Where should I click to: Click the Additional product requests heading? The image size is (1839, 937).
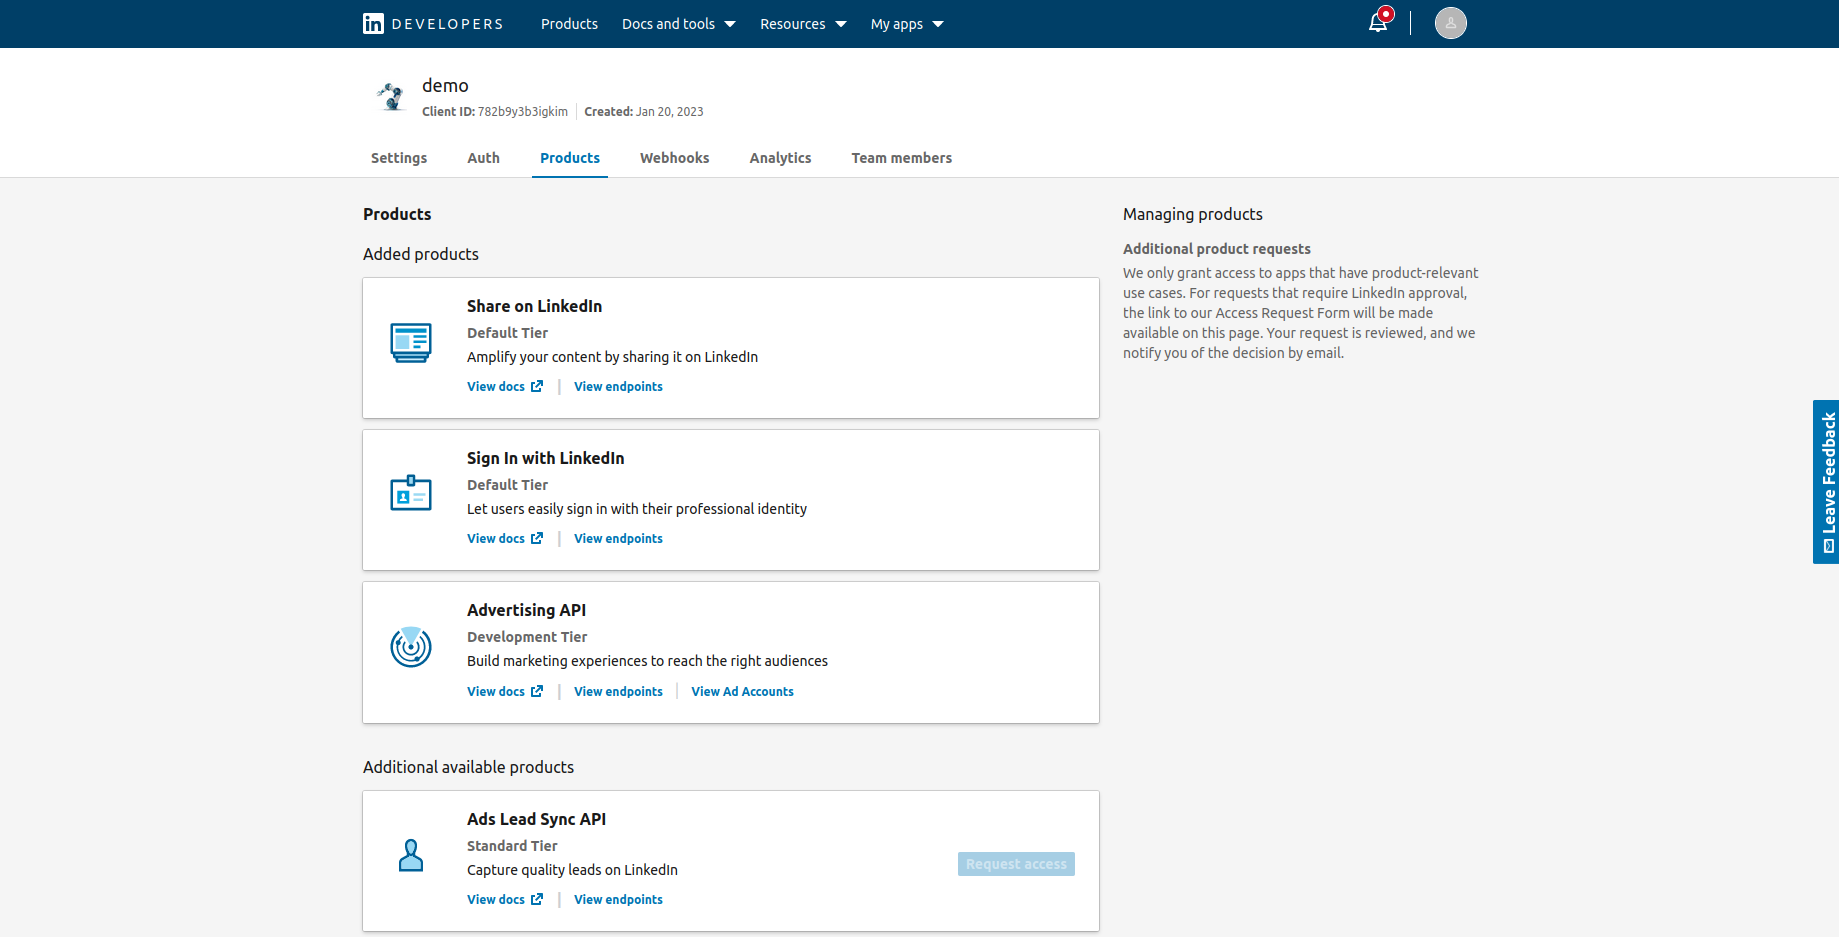1216,249
